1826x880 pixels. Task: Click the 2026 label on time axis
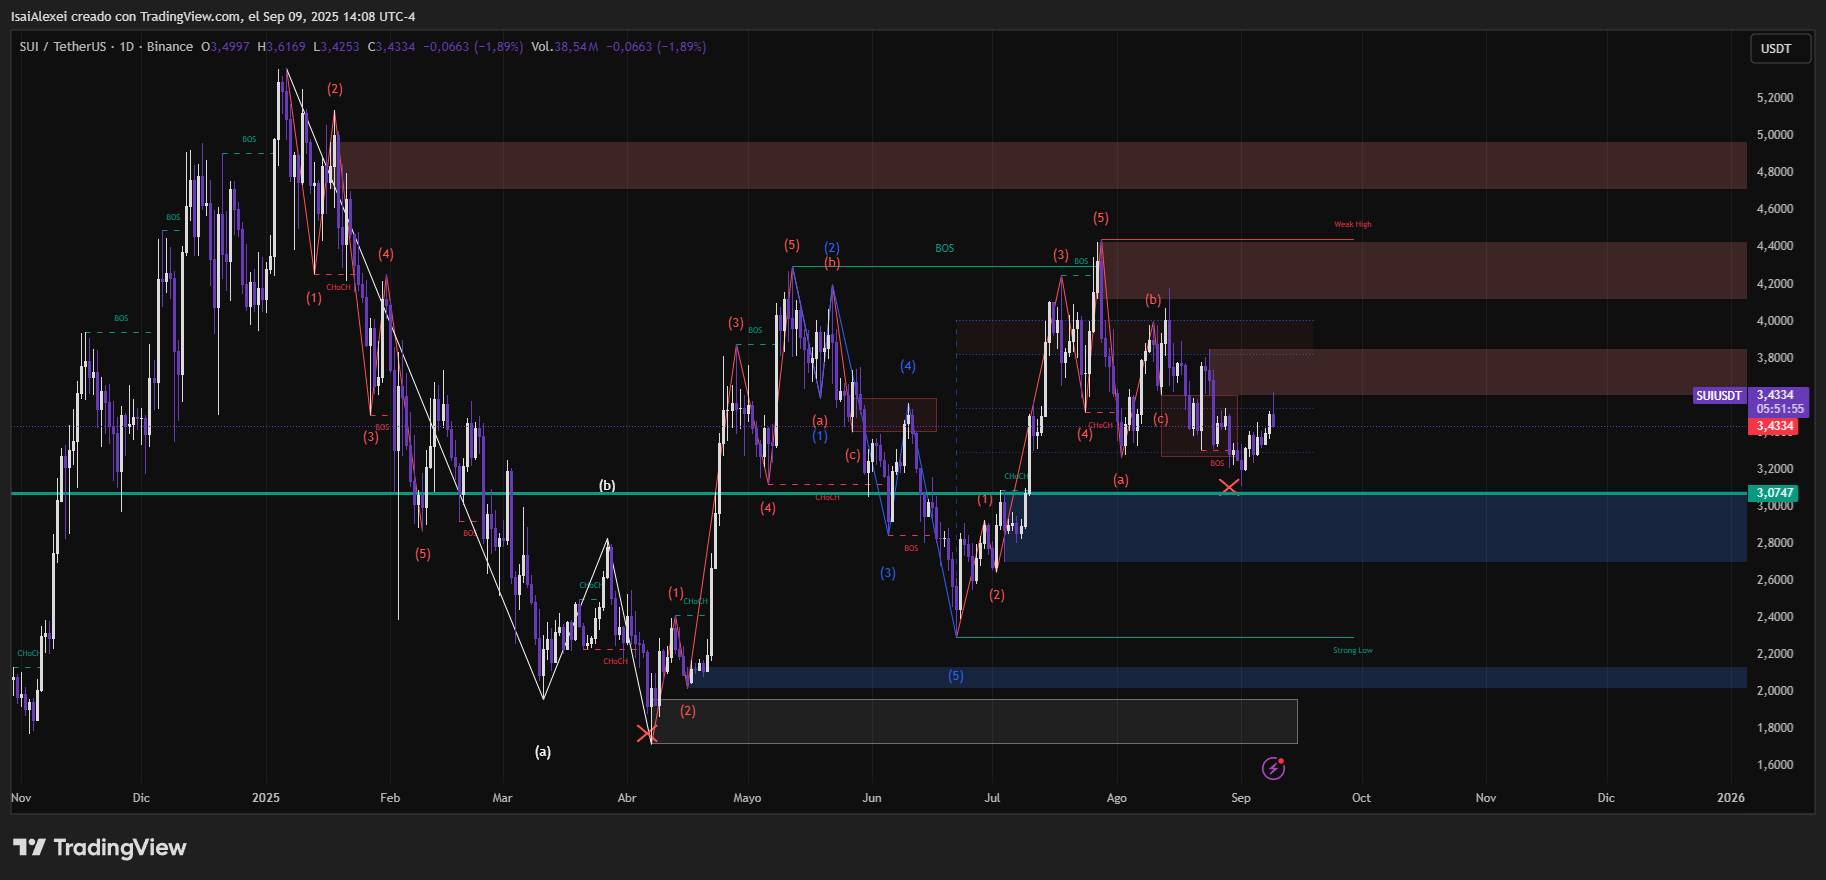pos(1730,798)
